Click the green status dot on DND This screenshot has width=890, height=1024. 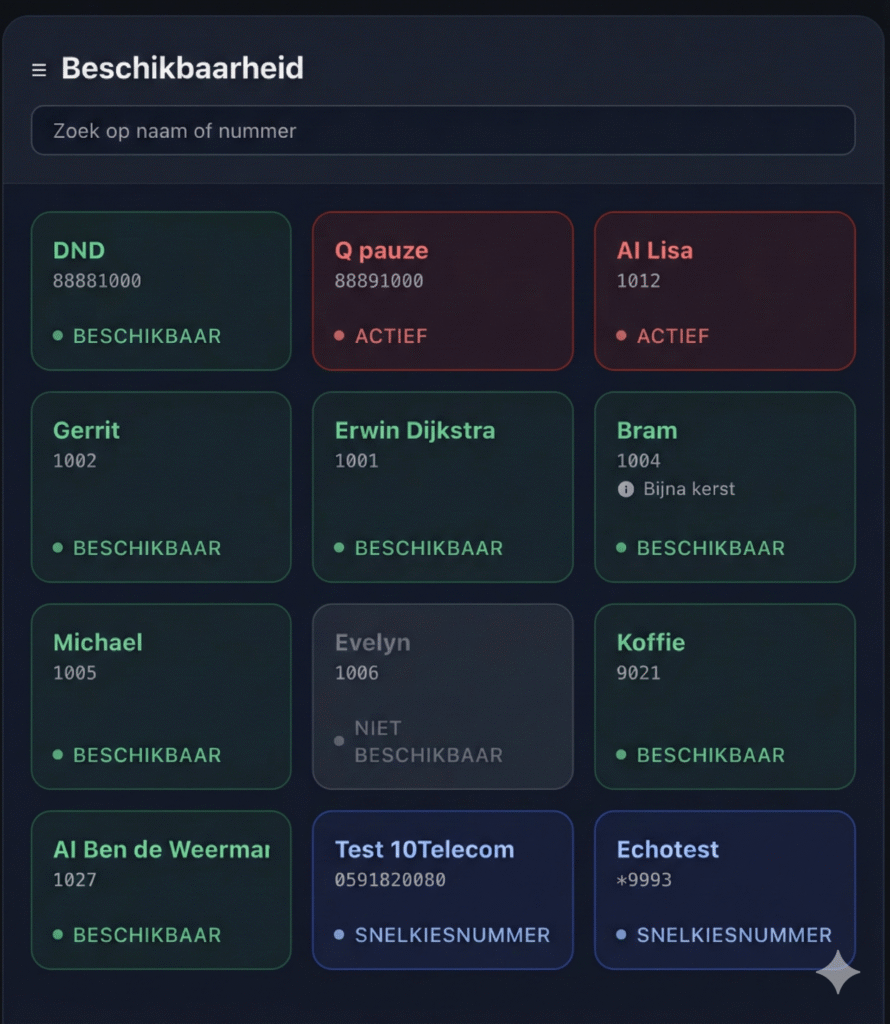point(58,336)
